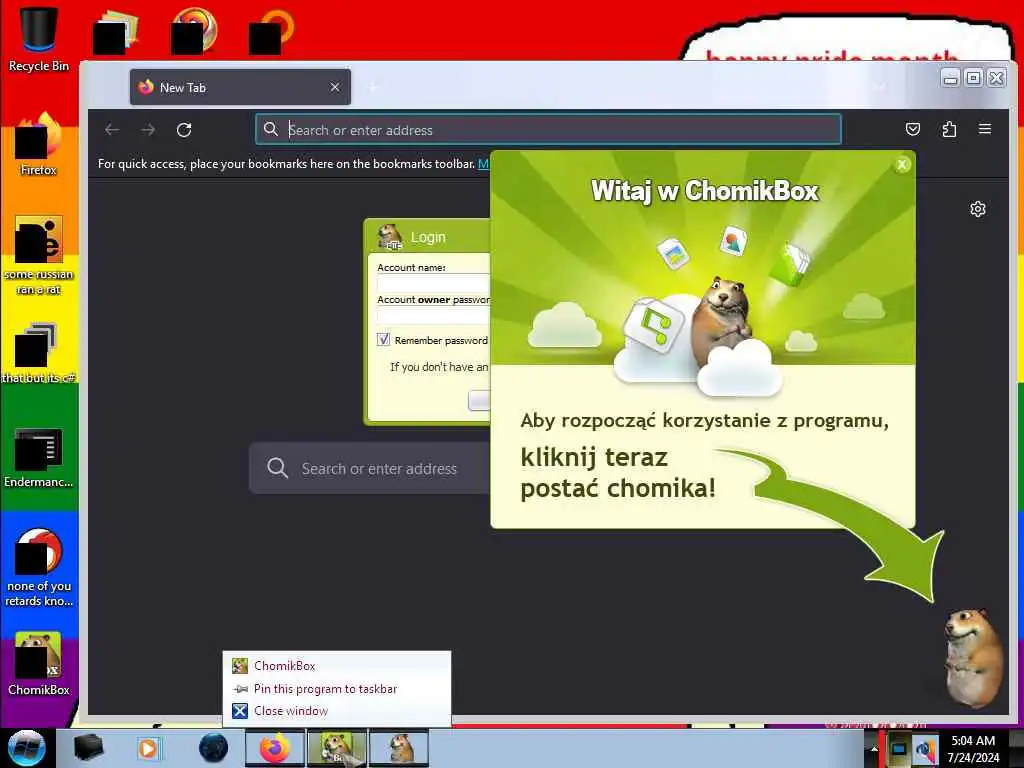Screen dimensions: 1024x768
Task: Open the Firefox extensions puzzle icon
Action: 949,129
